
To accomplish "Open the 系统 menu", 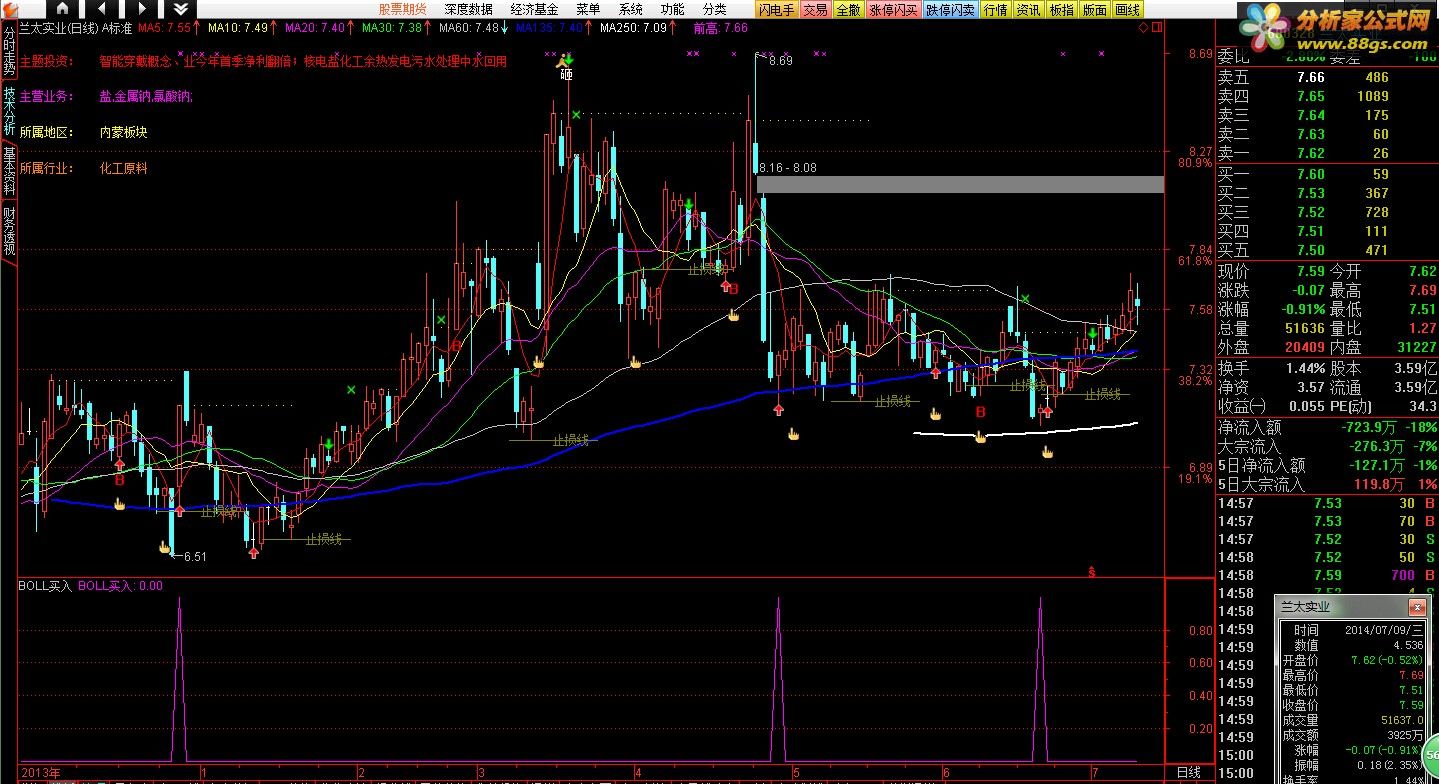I will tap(631, 9).
